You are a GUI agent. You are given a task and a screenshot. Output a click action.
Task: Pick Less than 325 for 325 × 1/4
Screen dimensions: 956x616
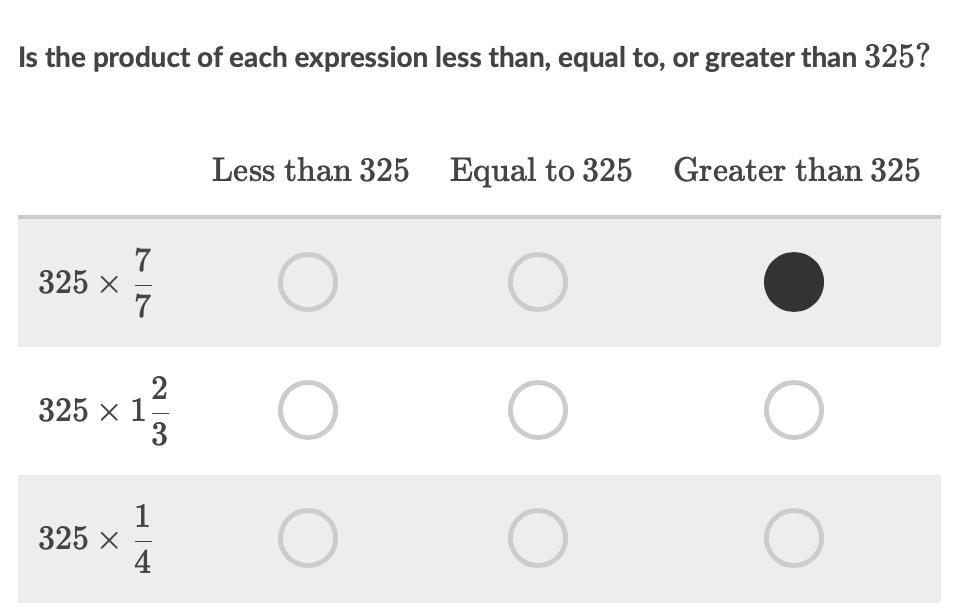[308, 538]
